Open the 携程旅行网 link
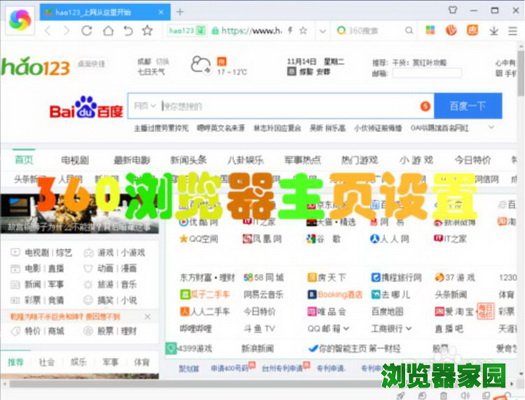Screen dimensions: 525x400 point(396,277)
